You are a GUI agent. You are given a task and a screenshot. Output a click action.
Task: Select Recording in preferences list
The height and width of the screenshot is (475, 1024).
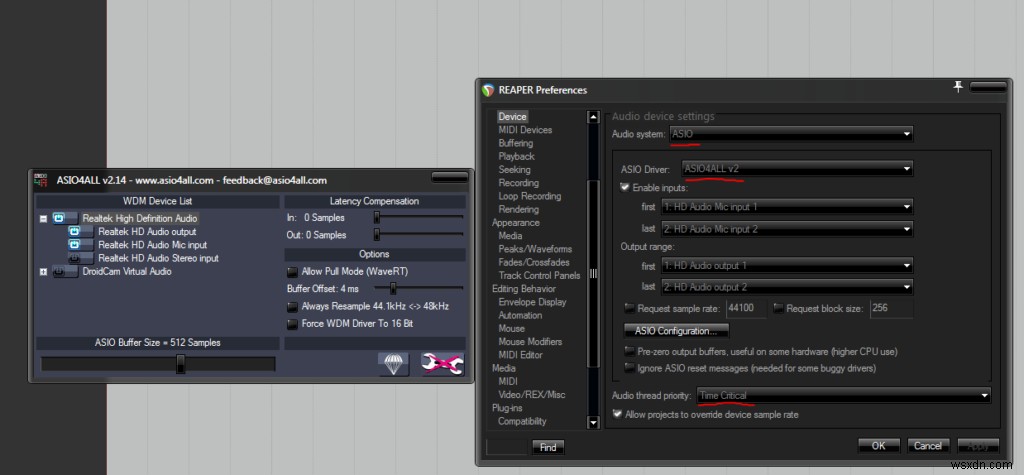[519, 183]
